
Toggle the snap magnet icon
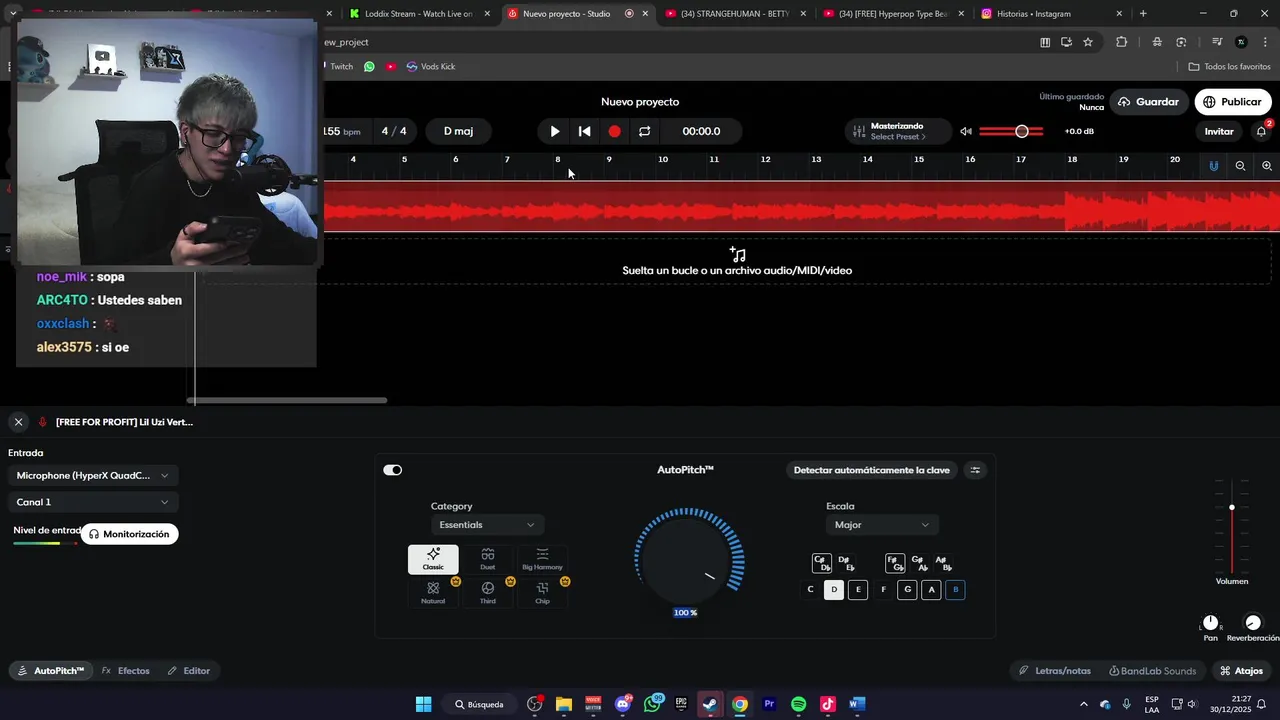[x=1214, y=166]
